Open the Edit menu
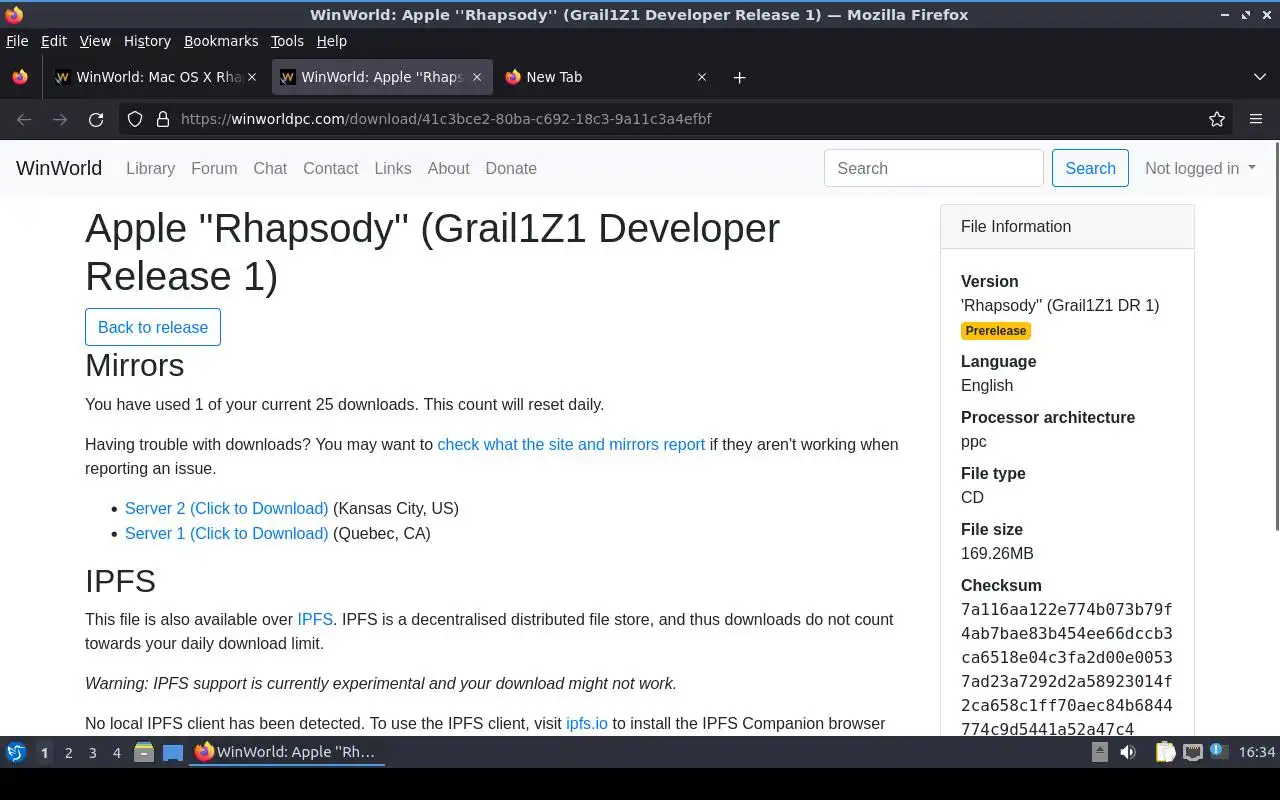The height and width of the screenshot is (800, 1280). pos(54,41)
